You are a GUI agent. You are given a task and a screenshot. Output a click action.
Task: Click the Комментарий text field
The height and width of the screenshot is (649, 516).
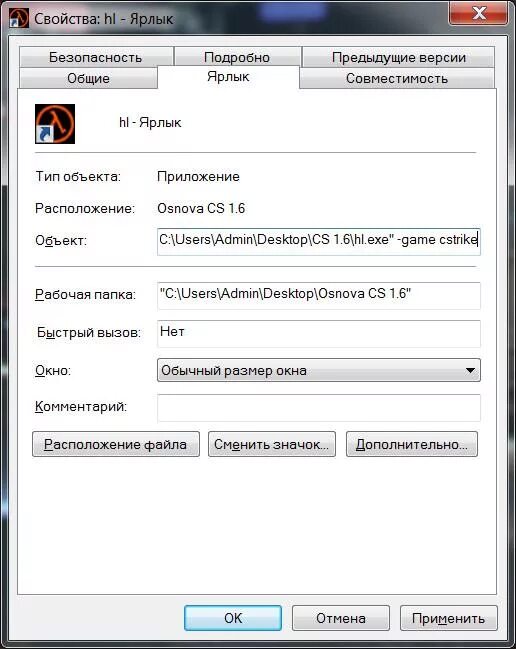coord(319,408)
